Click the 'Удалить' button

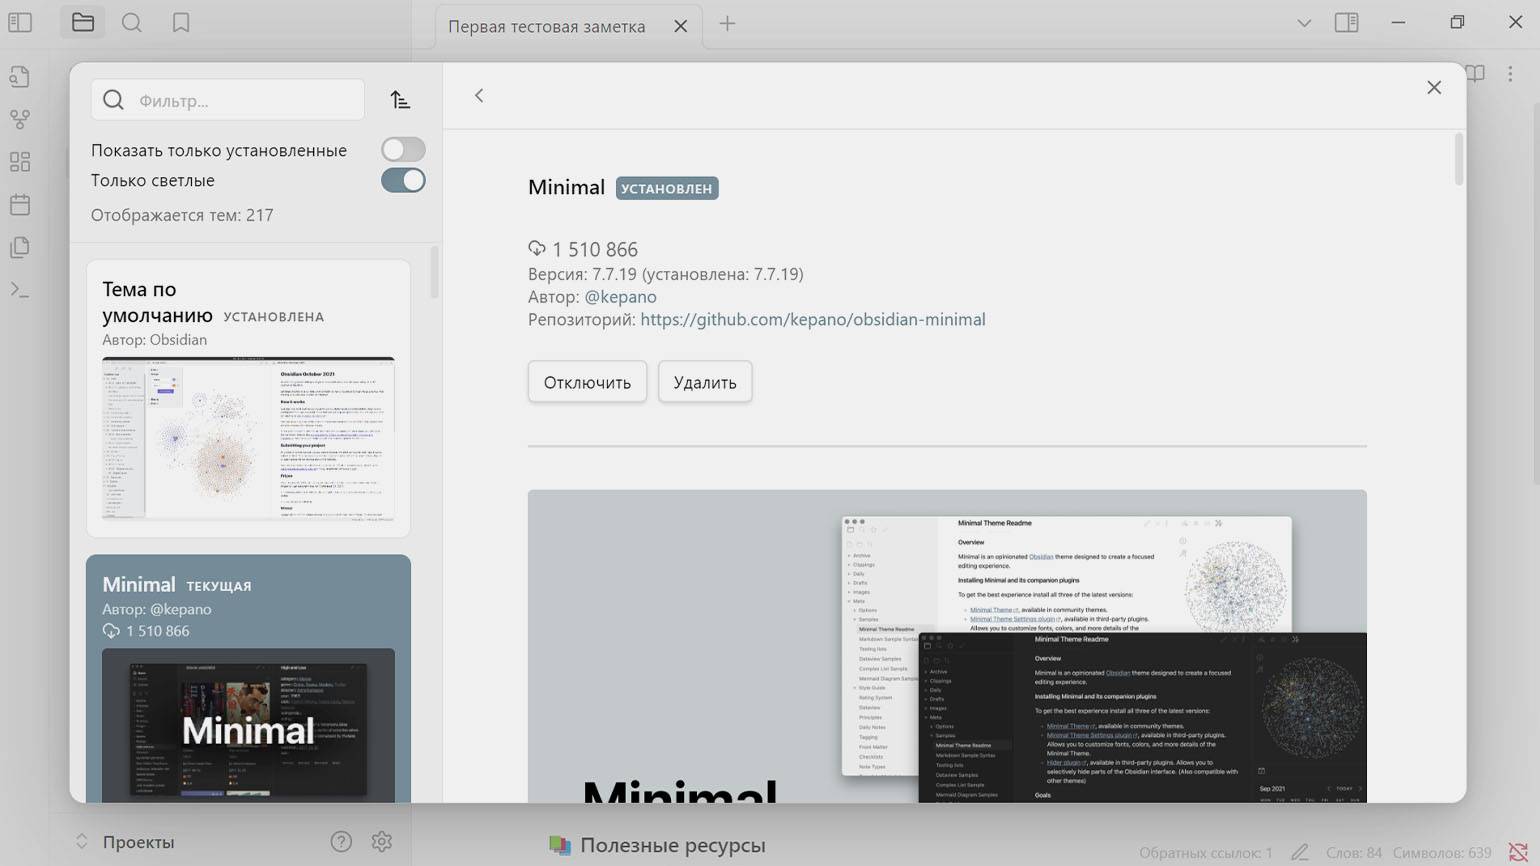(705, 382)
